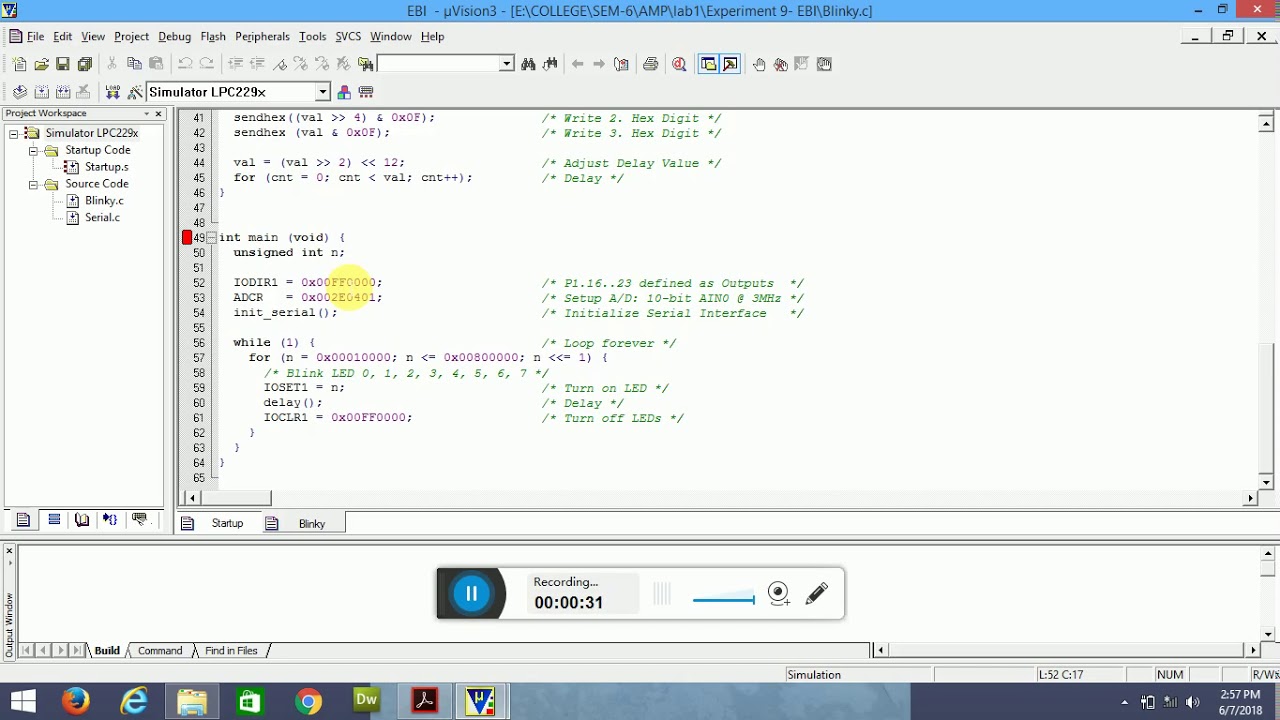The width and height of the screenshot is (1280, 720).
Task: Kill all breakpoints with crossed hand icon
Action: point(781,64)
